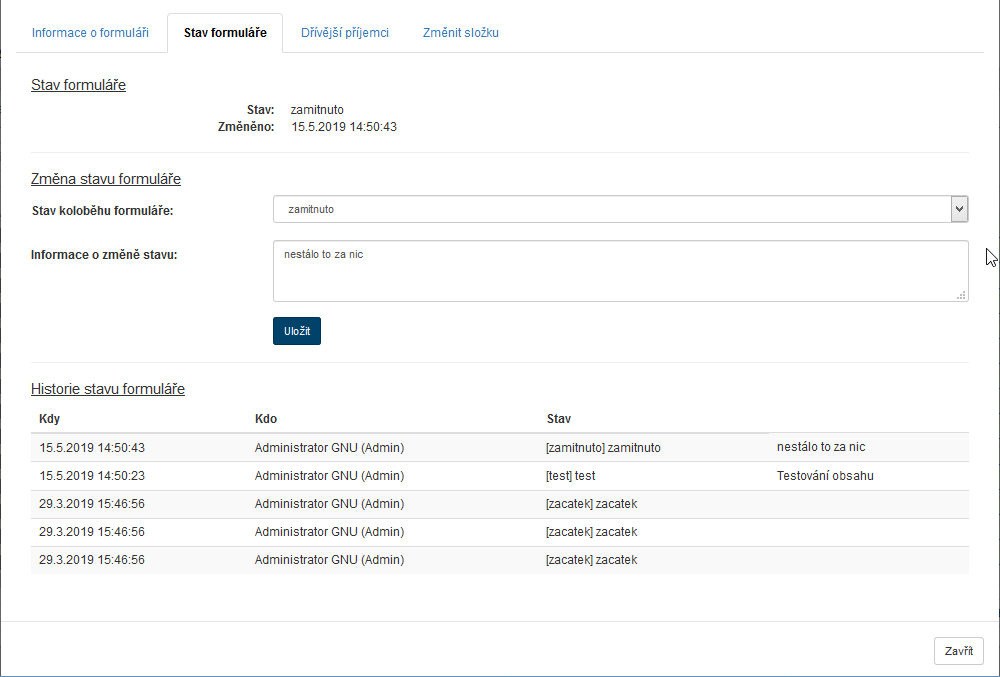Image resolution: width=1000 pixels, height=677 pixels.
Task: Click the 'Kdy' column header
Action: tap(50, 418)
